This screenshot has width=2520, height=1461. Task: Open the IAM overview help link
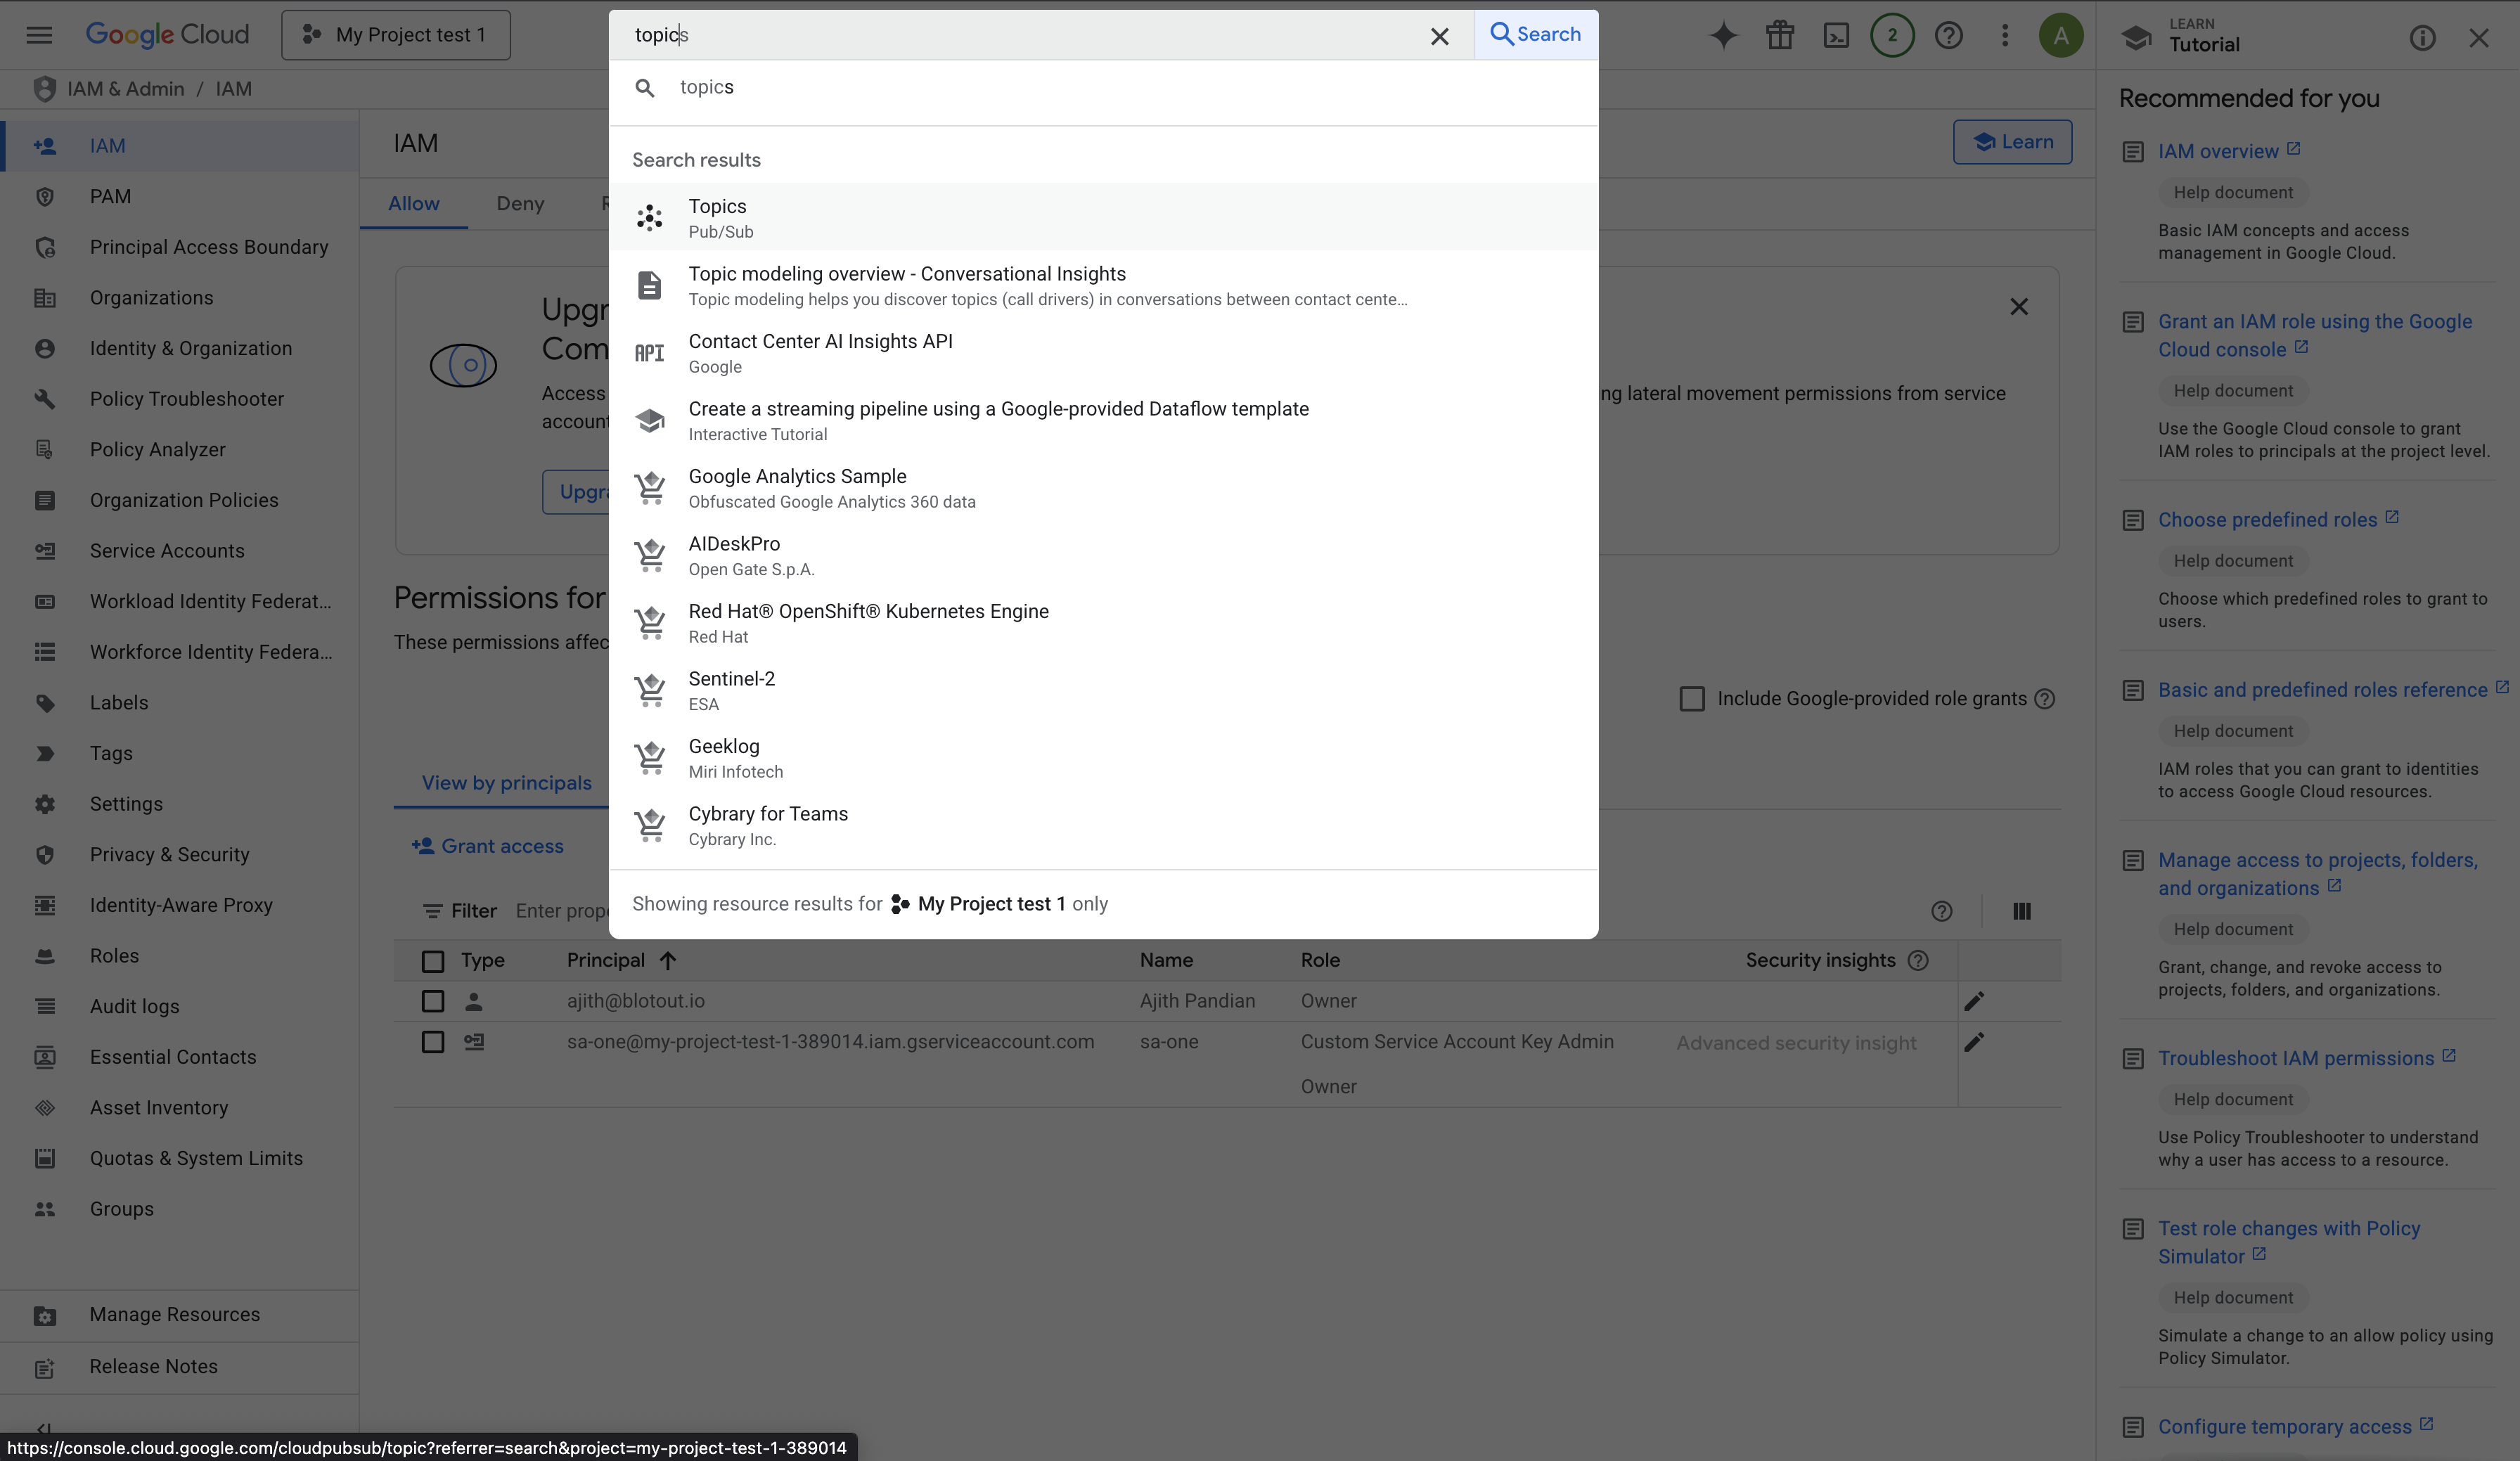coord(2217,151)
